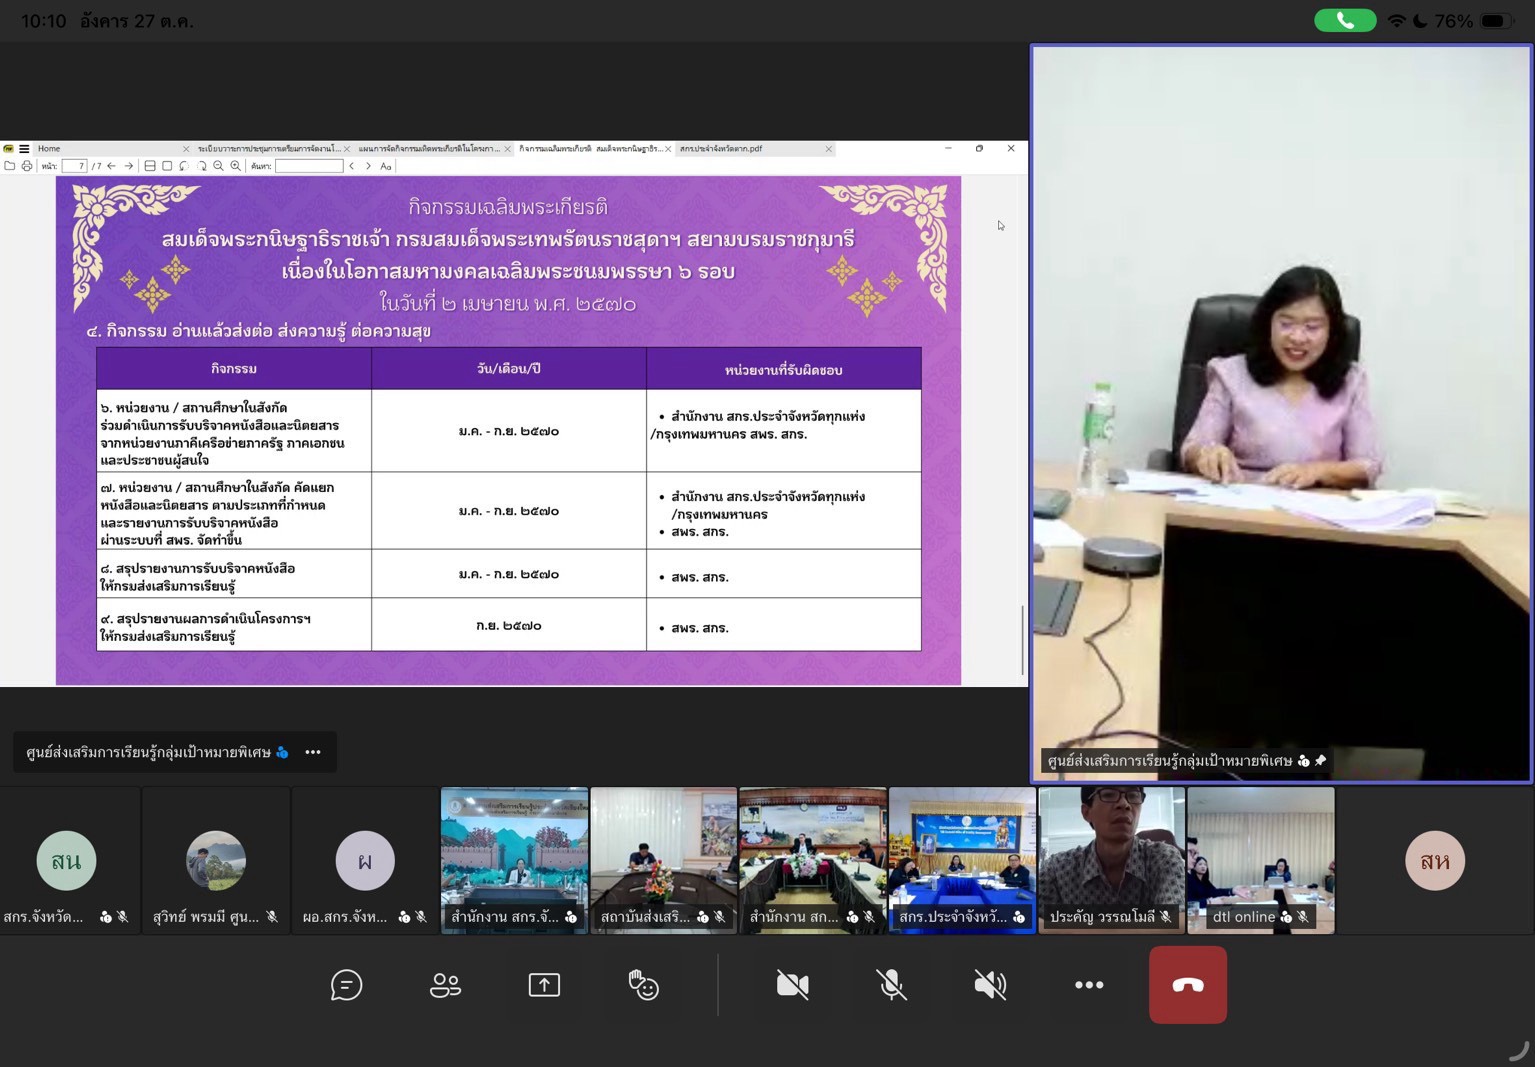Open the meeting chat panel

click(x=346, y=985)
